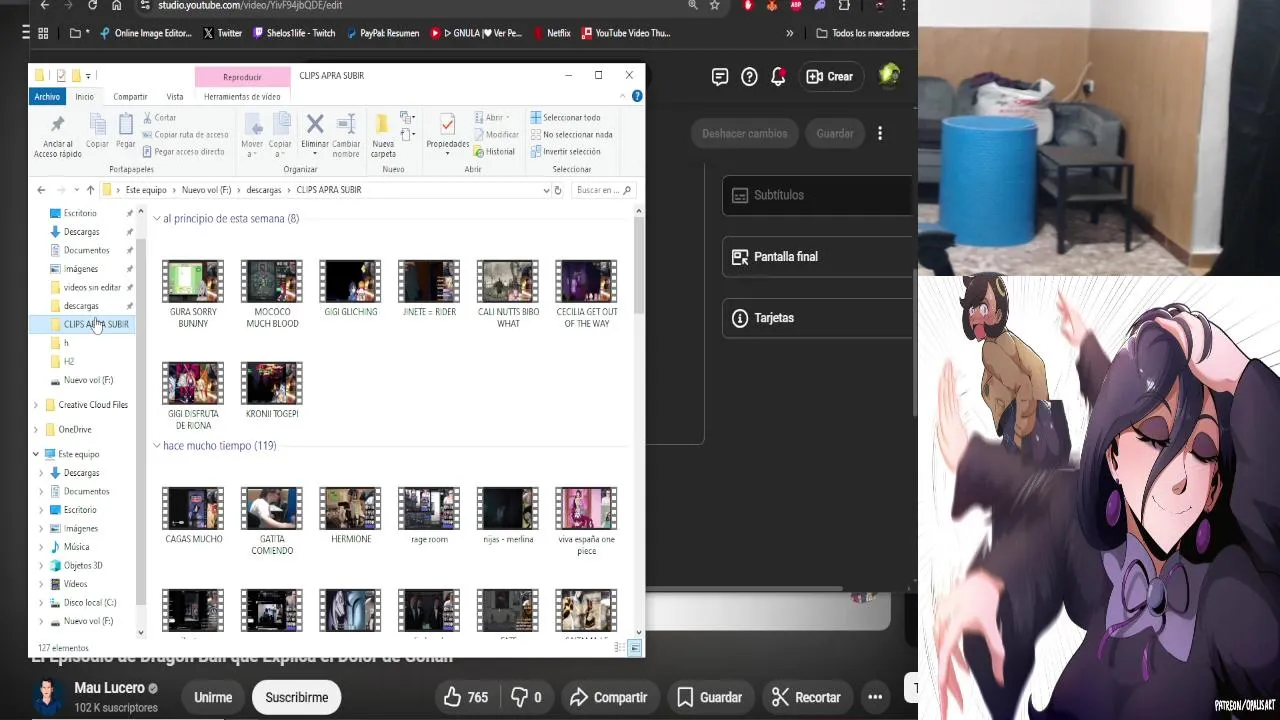Screen dimensions: 1280x720
Task: Click Invertir selección
Action: [565, 151]
